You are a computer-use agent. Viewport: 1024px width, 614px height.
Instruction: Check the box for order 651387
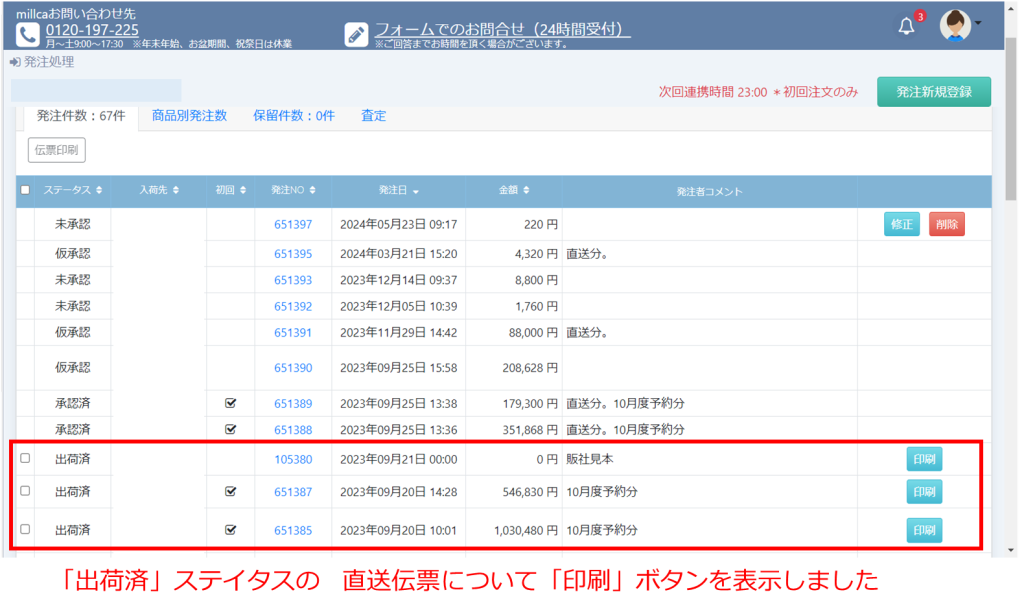click(x=25, y=491)
